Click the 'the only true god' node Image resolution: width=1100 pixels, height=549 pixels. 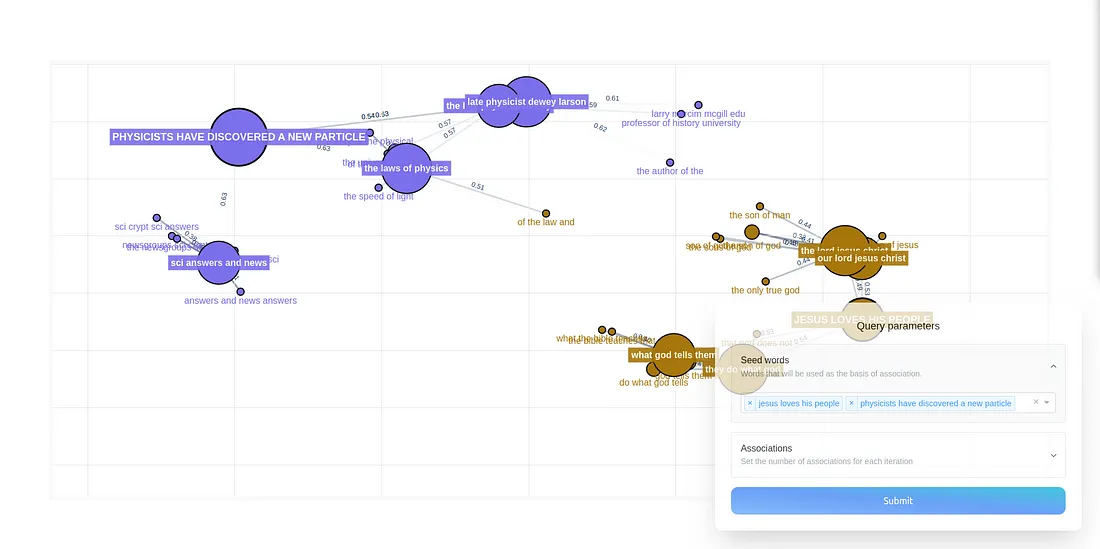(x=765, y=281)
